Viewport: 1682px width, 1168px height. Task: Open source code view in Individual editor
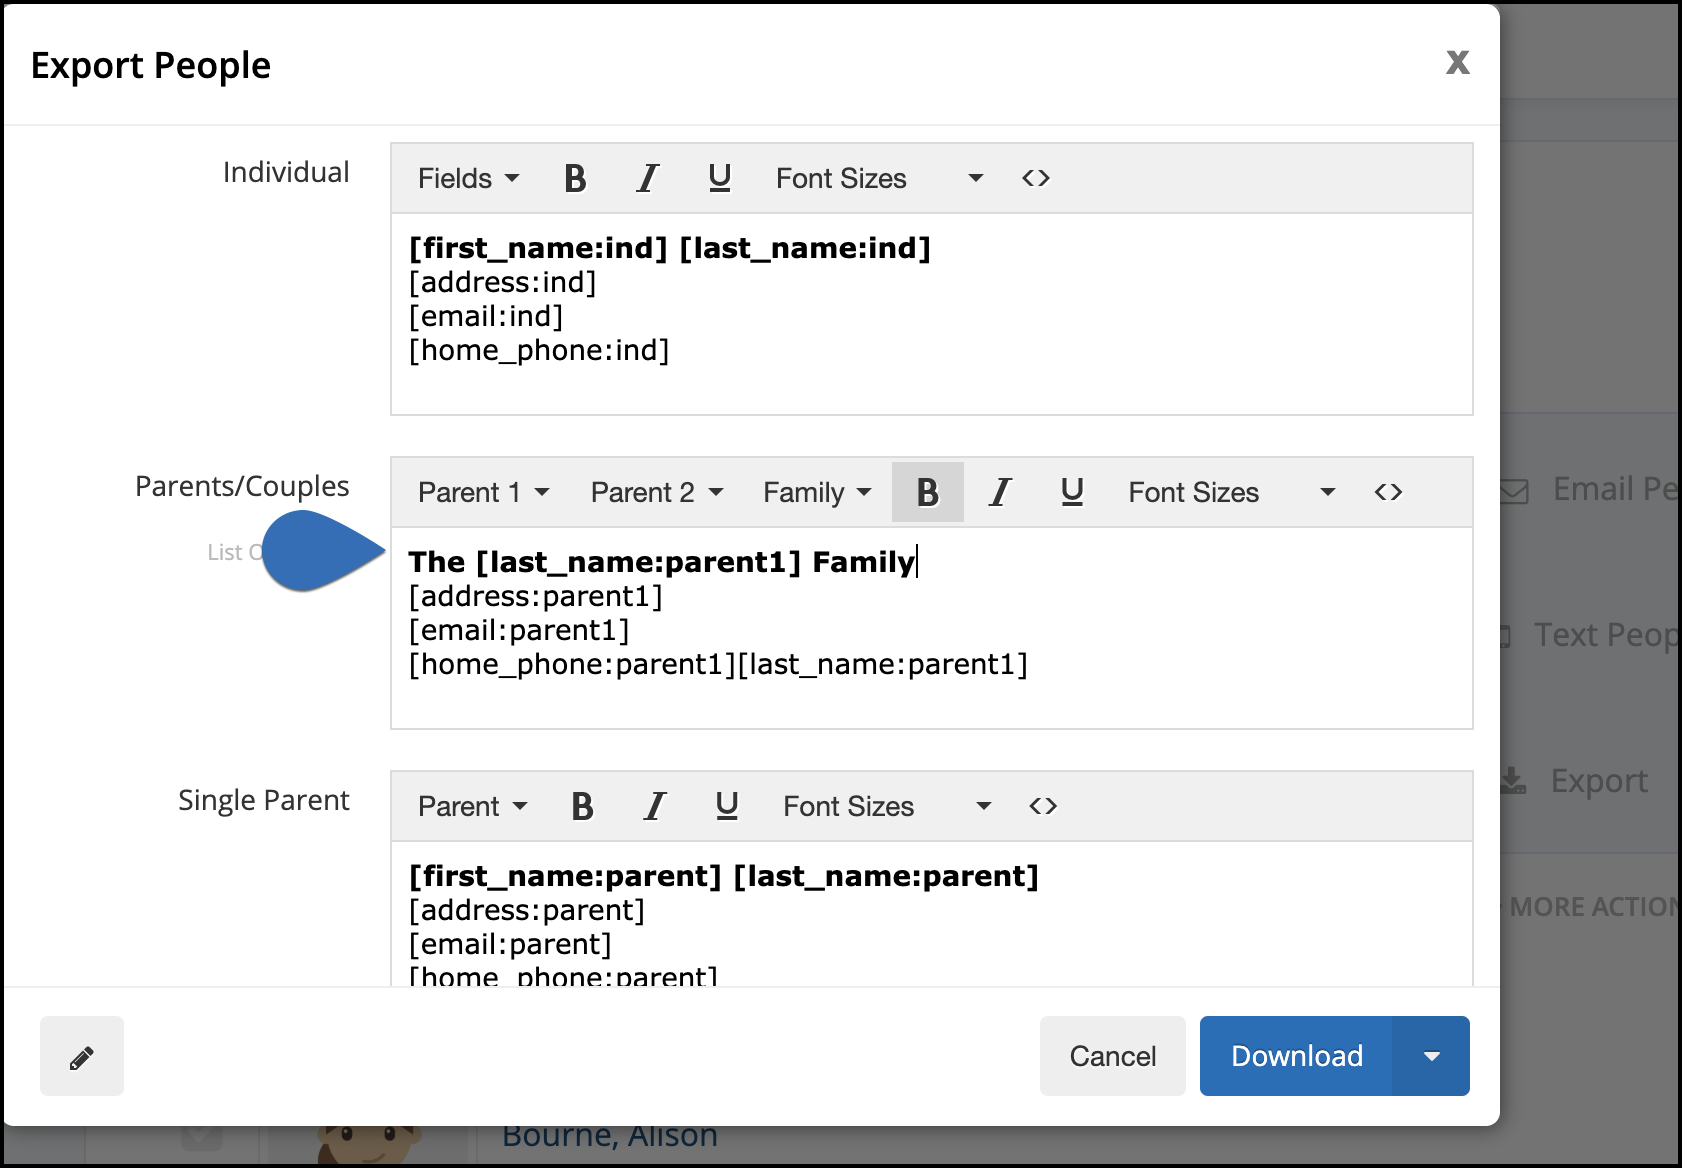1036,178
